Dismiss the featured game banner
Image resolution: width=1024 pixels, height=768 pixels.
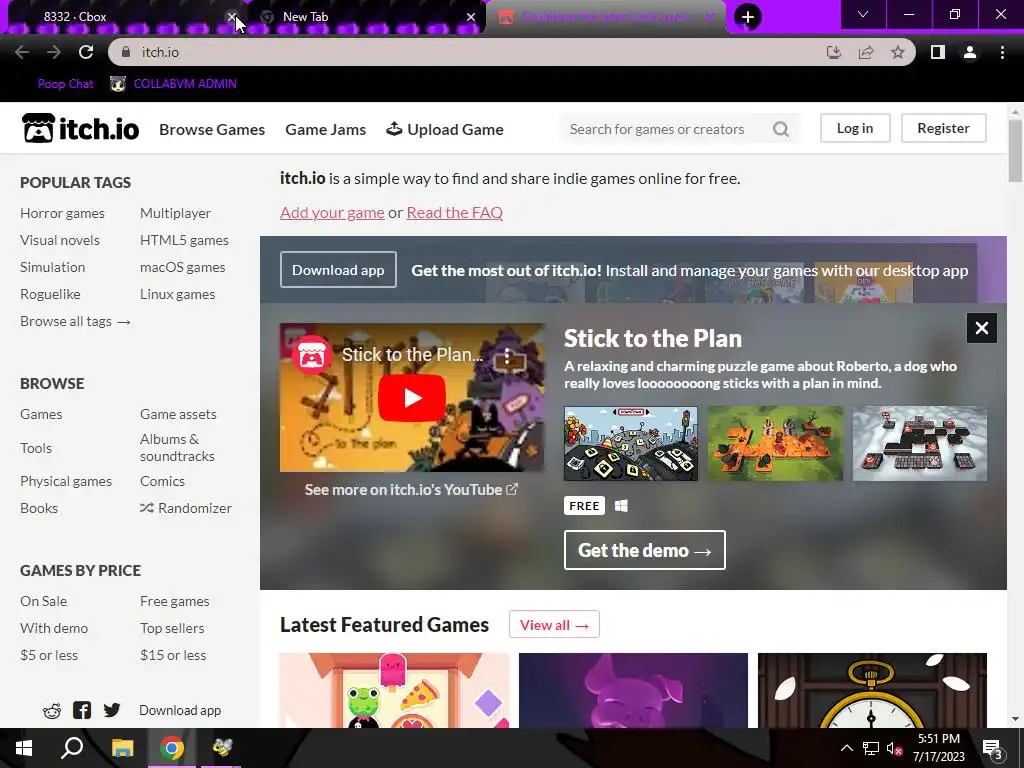pyautogui.click(x=982, y=328)
